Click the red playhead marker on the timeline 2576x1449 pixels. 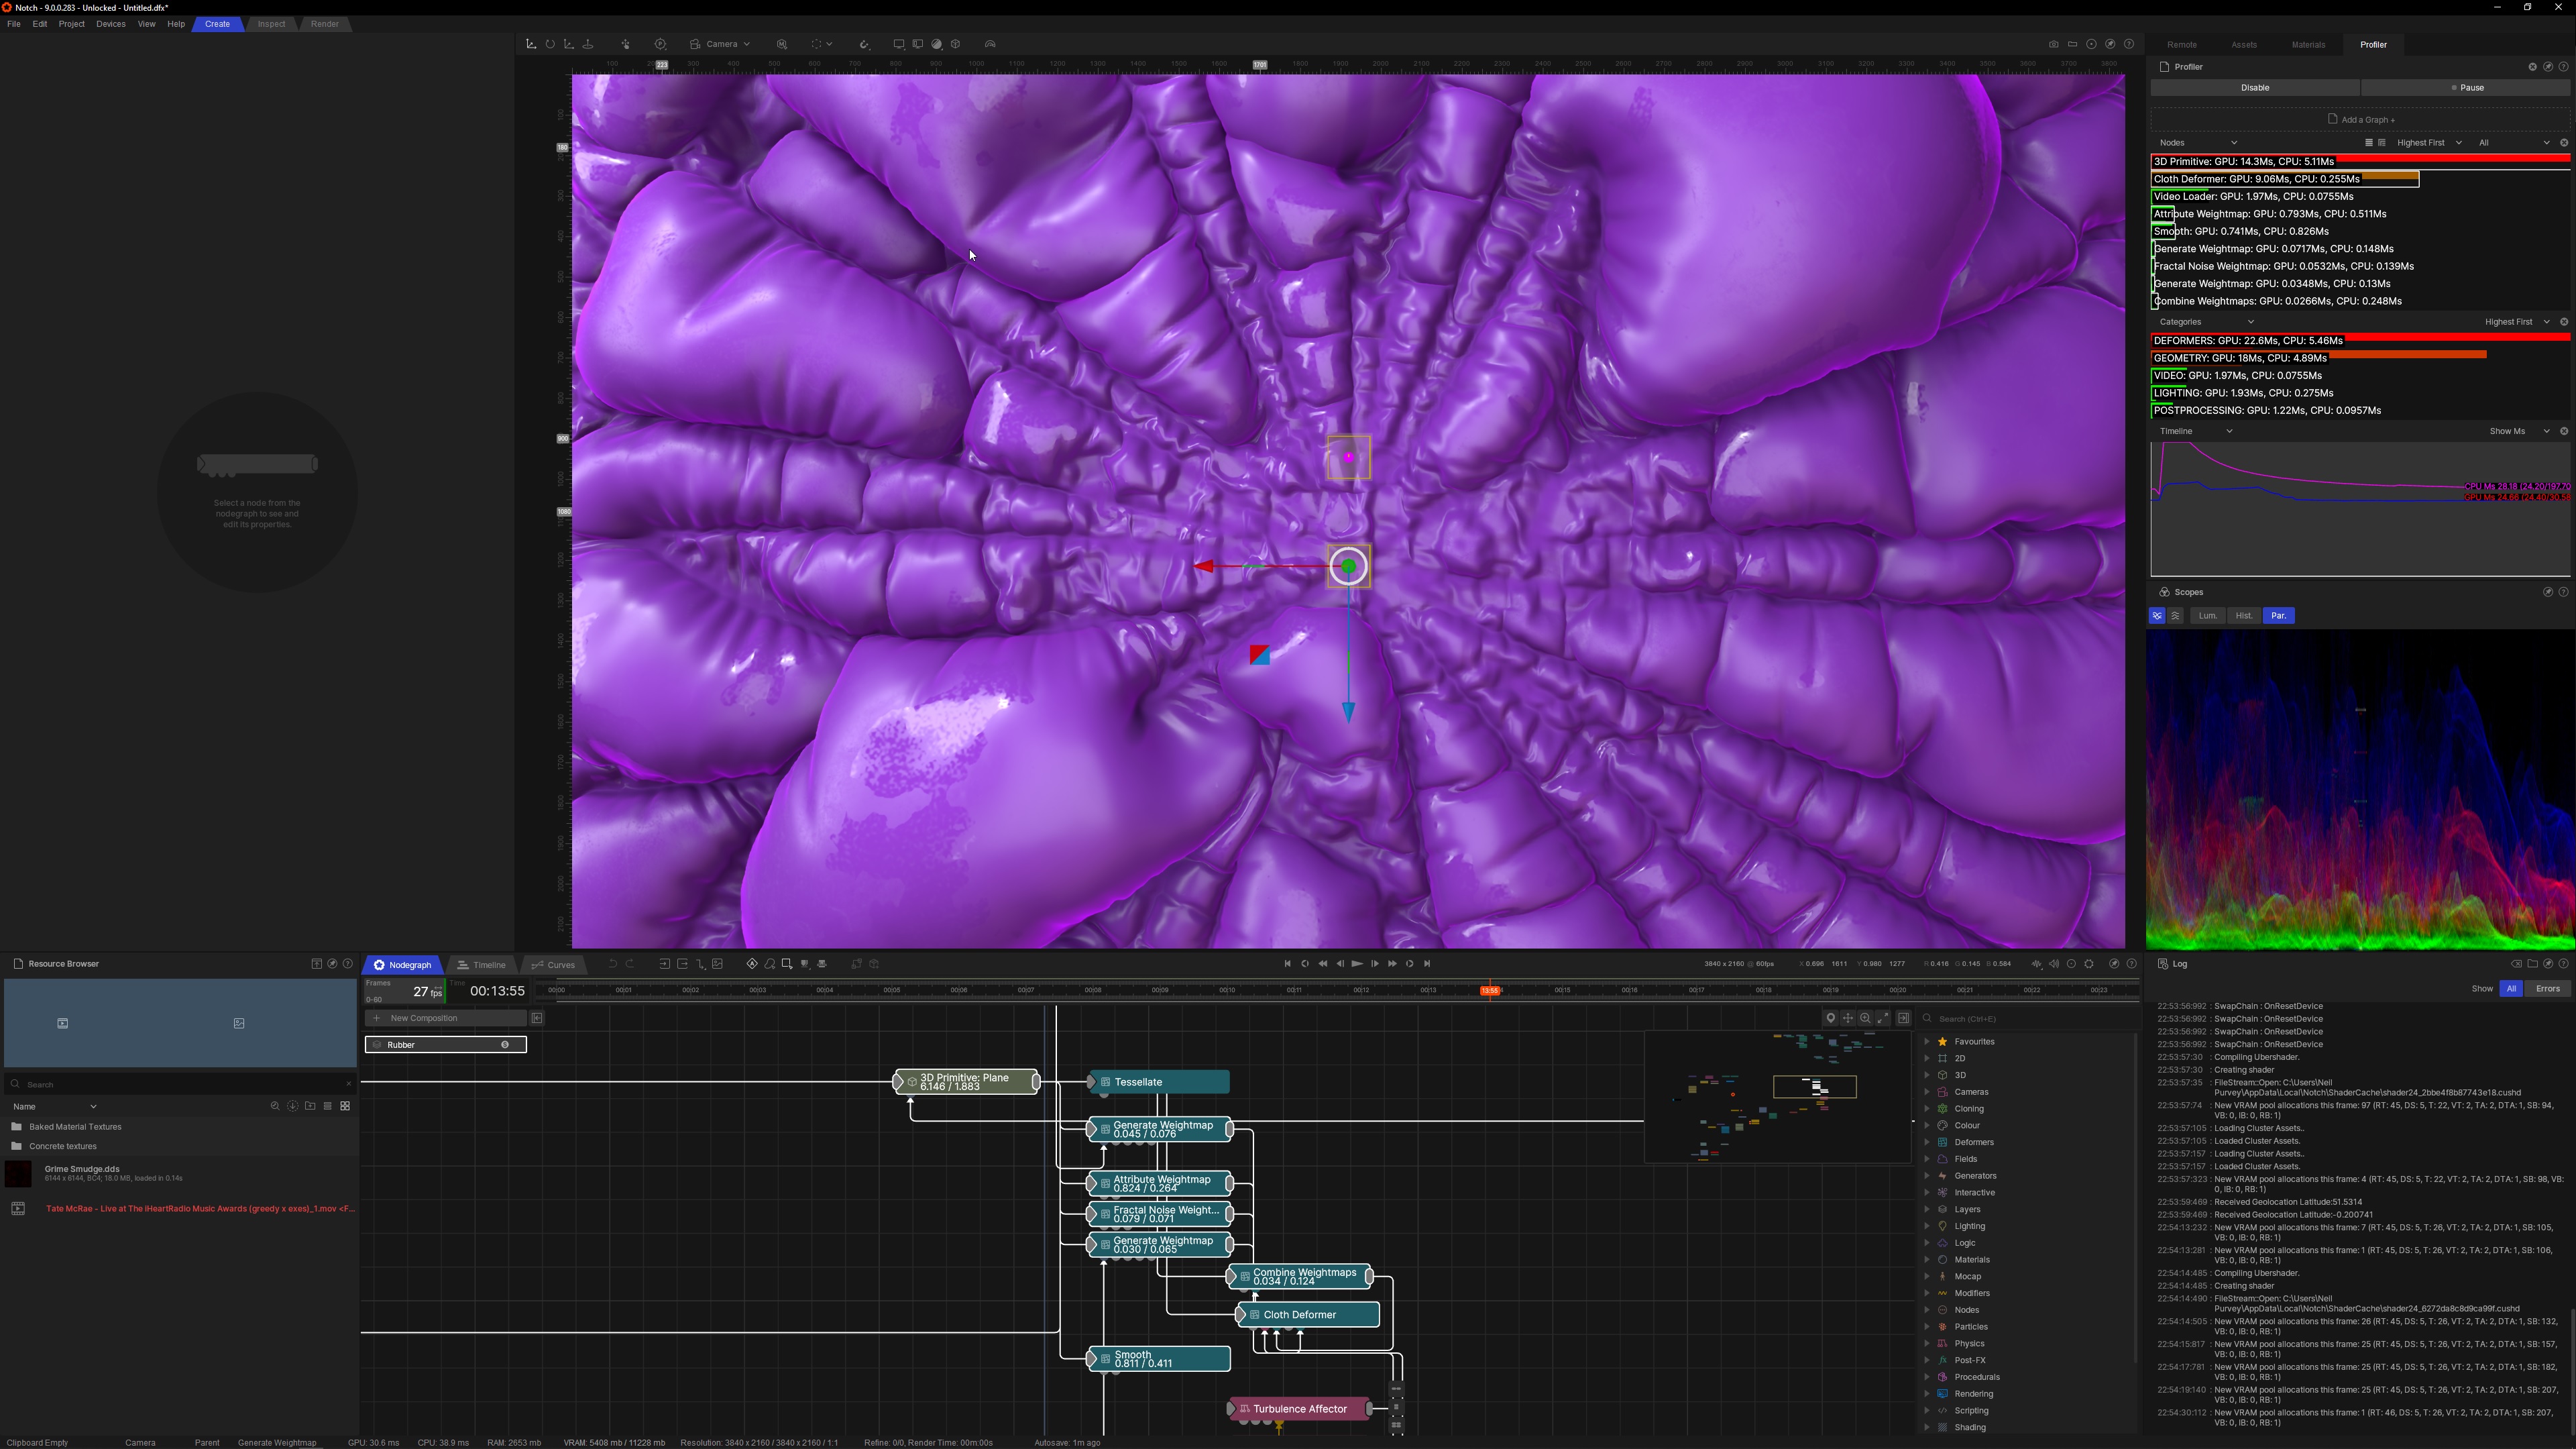(1490, 990)
